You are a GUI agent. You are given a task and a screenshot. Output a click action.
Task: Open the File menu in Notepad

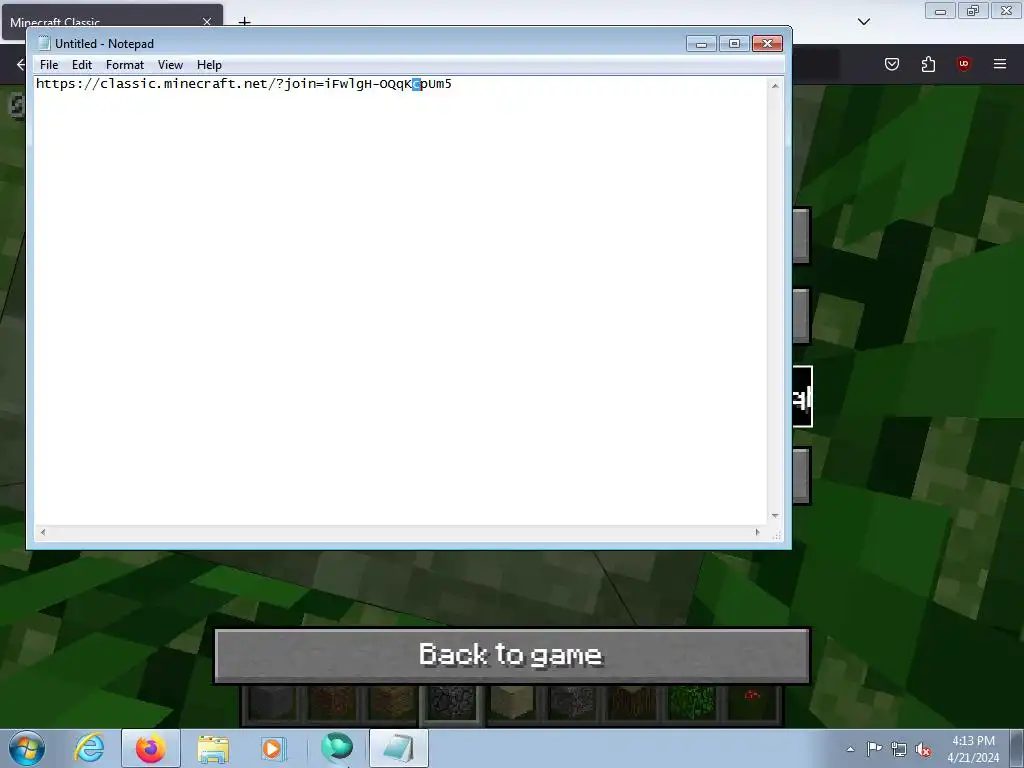(49, 65)
